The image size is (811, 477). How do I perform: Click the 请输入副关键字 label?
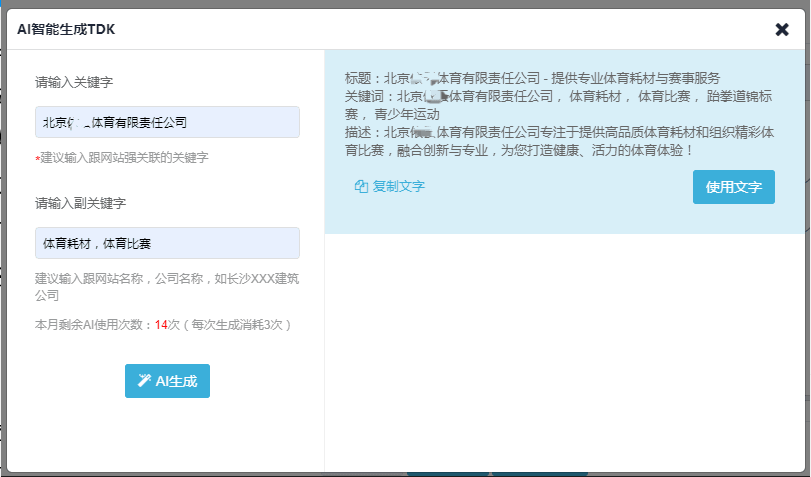[x=81, y=203]
